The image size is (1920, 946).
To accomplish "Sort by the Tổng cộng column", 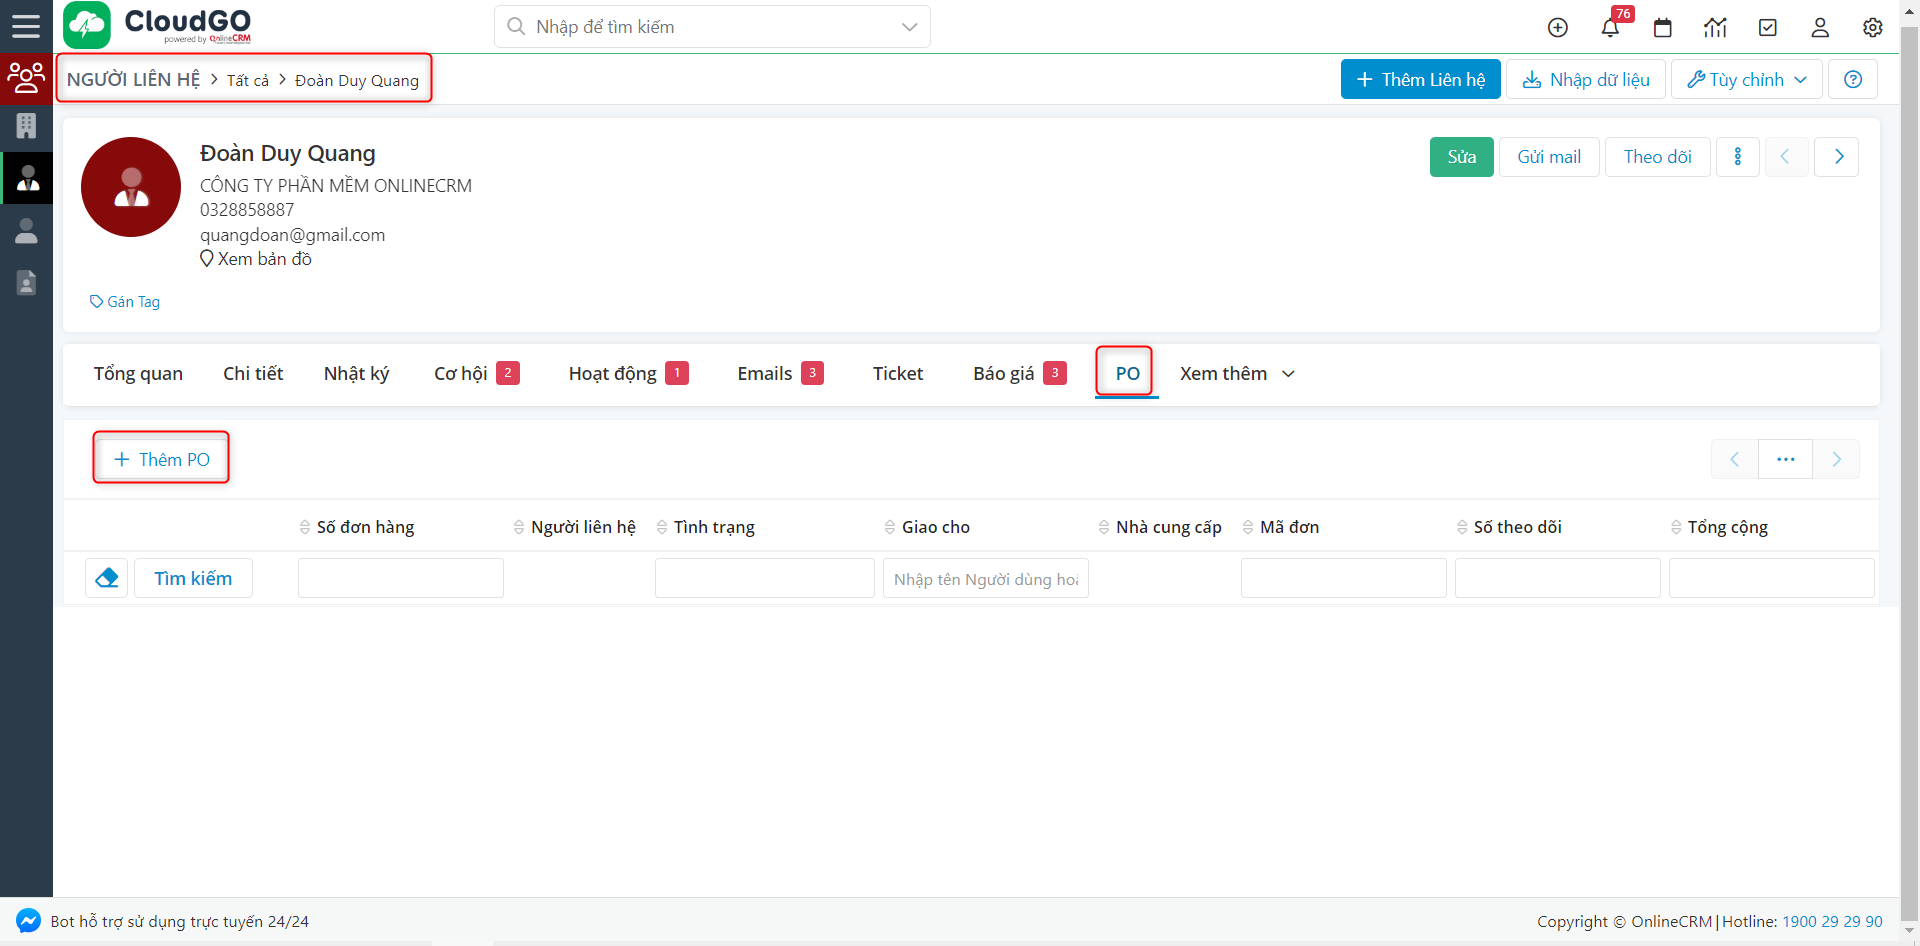I will pos(1727,527).
